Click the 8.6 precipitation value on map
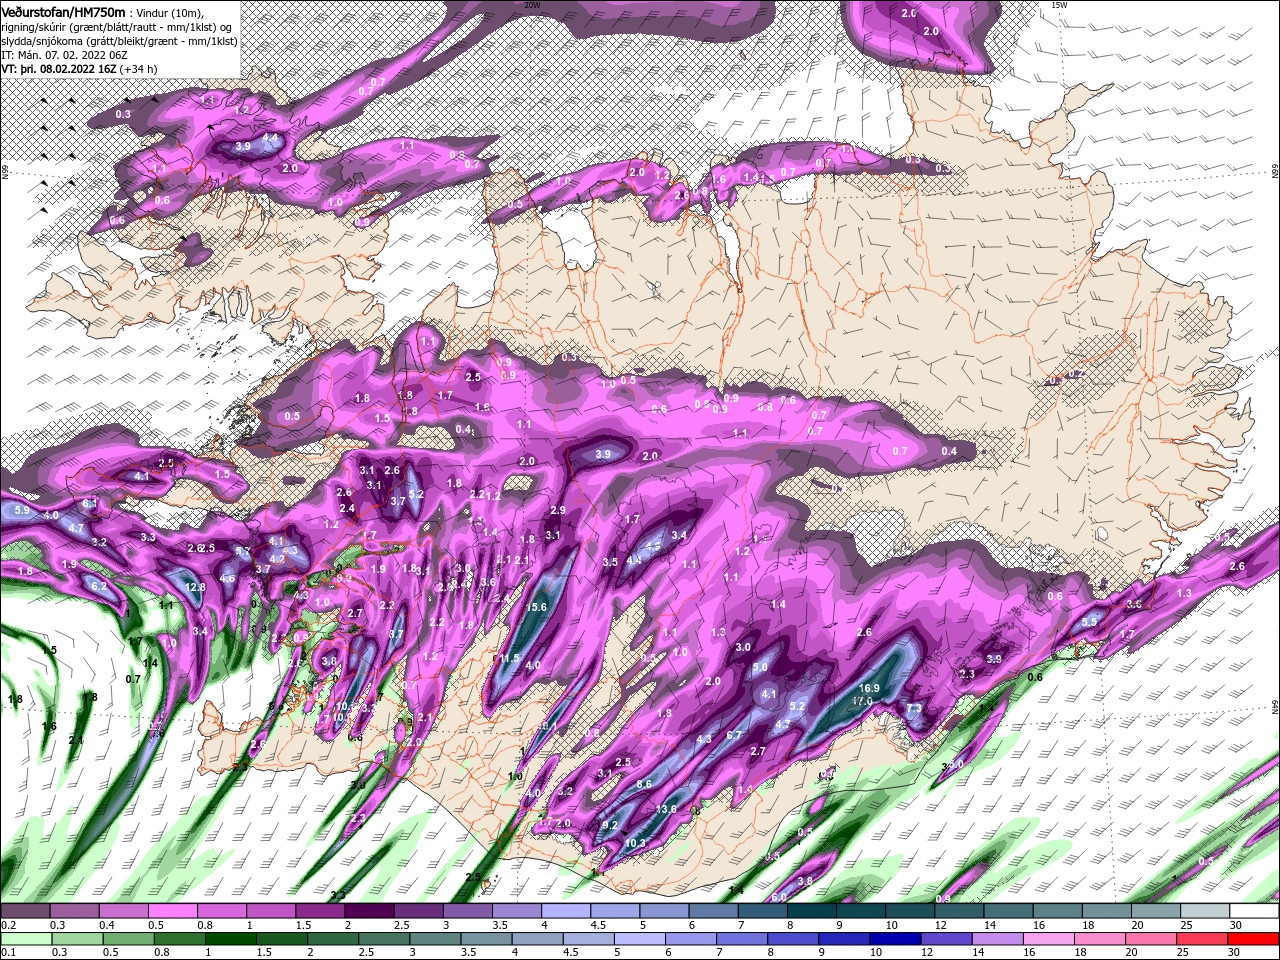The image size is (1280, 960). click(644, 784)
